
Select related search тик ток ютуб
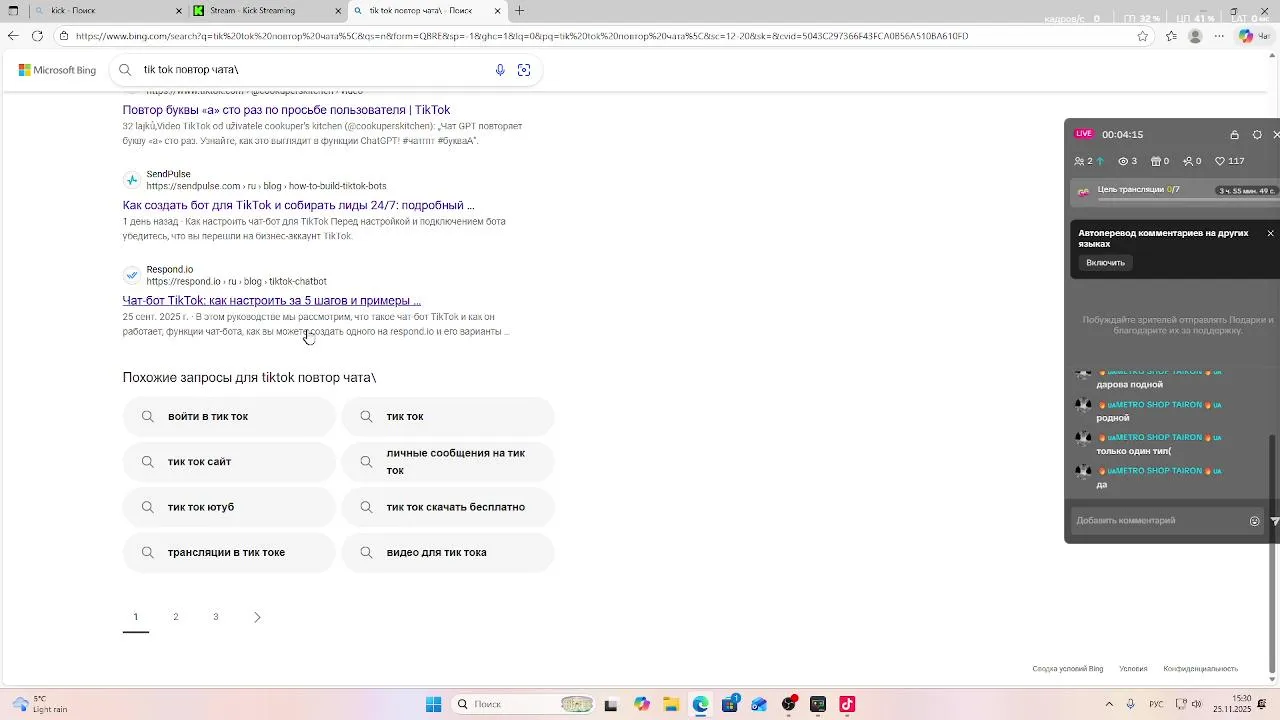coord(229,507)
